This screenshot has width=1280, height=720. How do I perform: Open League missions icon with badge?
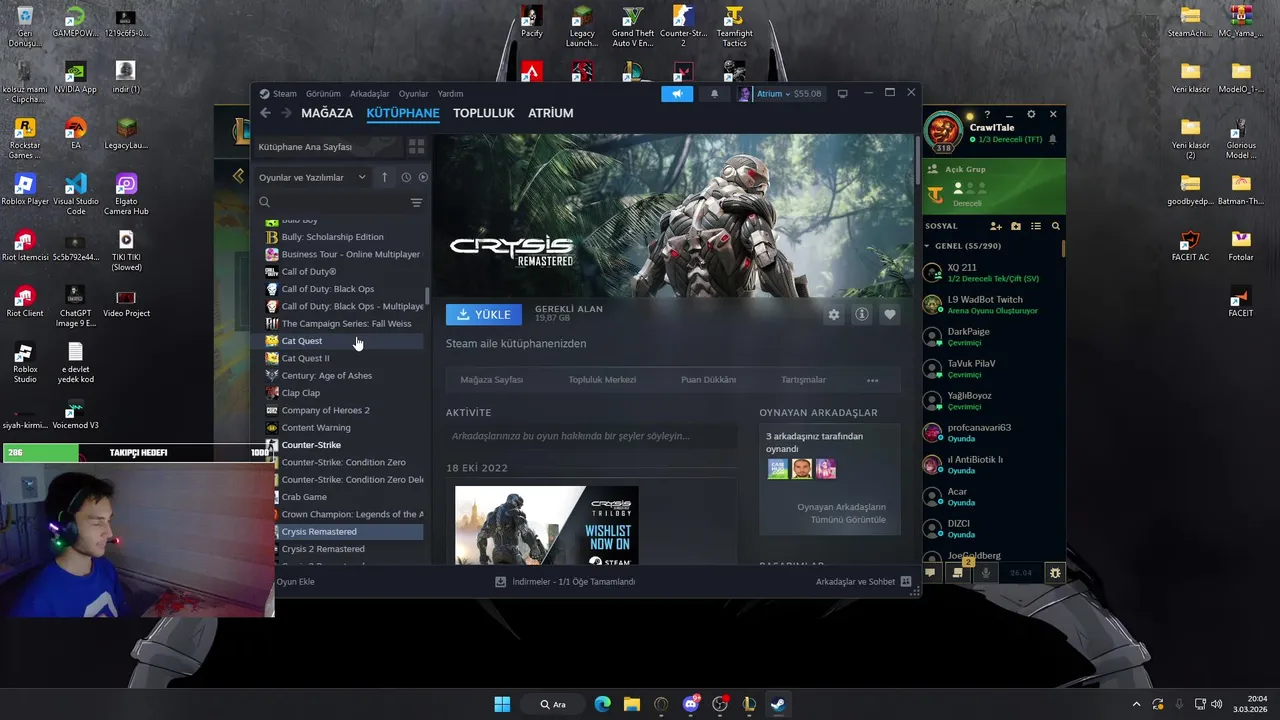pos(958,572)
